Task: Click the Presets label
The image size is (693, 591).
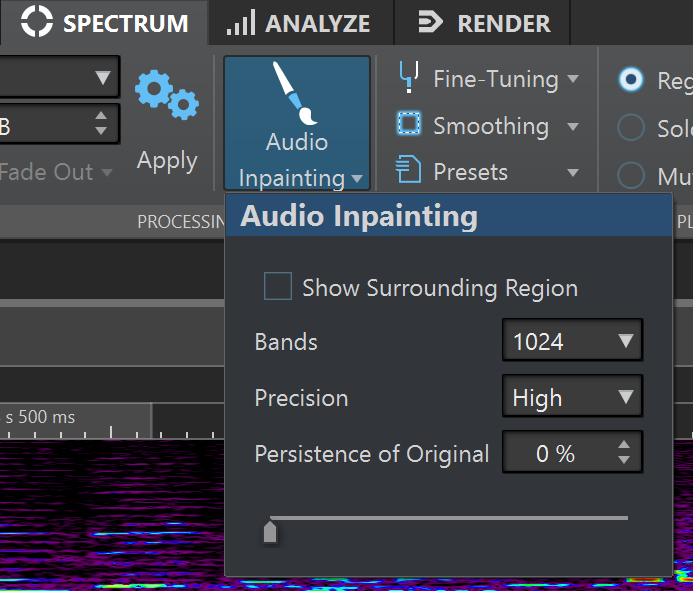Action: pyautogui.click(x=471, y=172)
